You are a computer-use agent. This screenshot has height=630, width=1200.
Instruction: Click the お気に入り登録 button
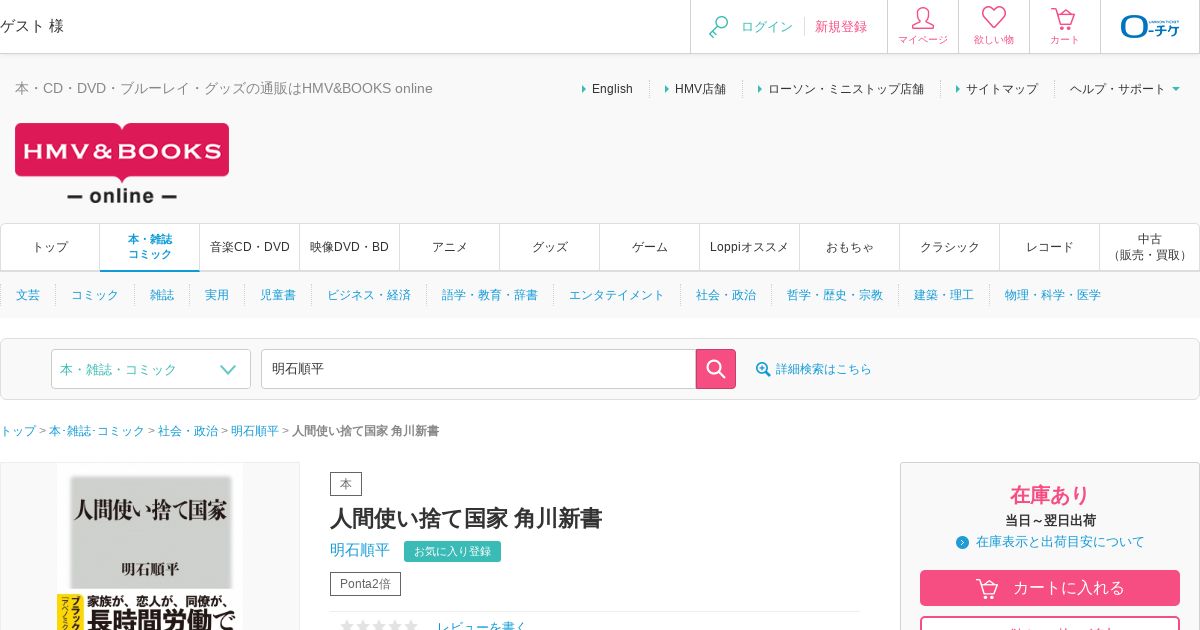click(x=452, y=551)
